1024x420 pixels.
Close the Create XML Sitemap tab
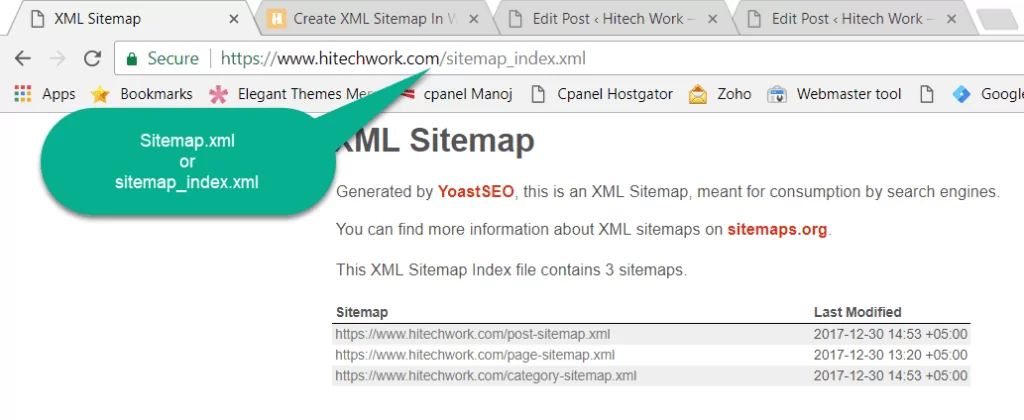474,19
